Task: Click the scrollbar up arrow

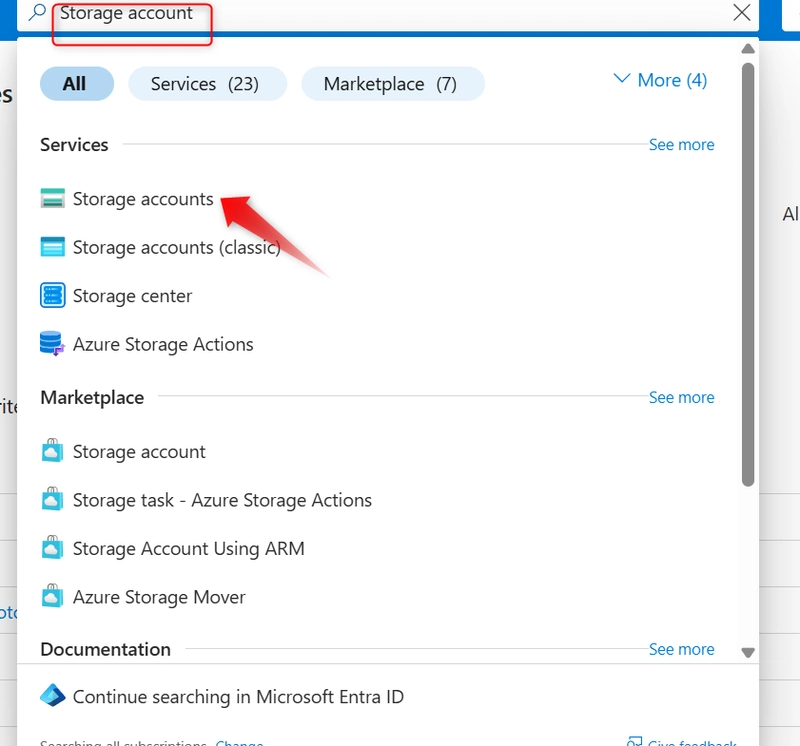Action: [748, 48]
